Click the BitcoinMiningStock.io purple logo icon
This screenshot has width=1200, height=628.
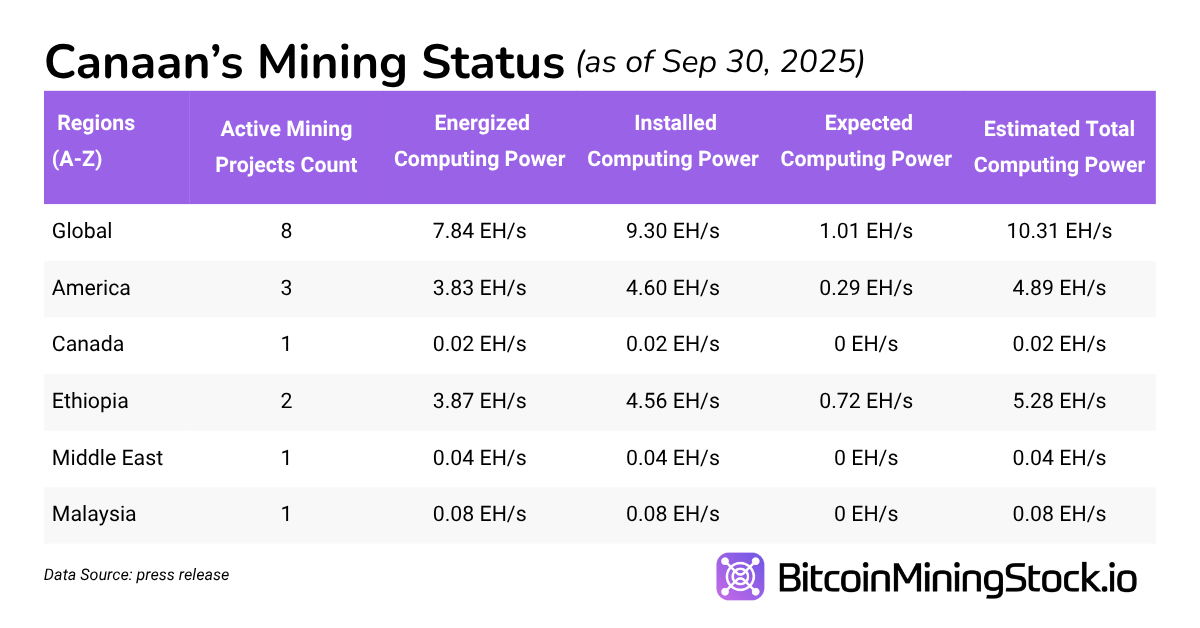click(x=740, y=577)
